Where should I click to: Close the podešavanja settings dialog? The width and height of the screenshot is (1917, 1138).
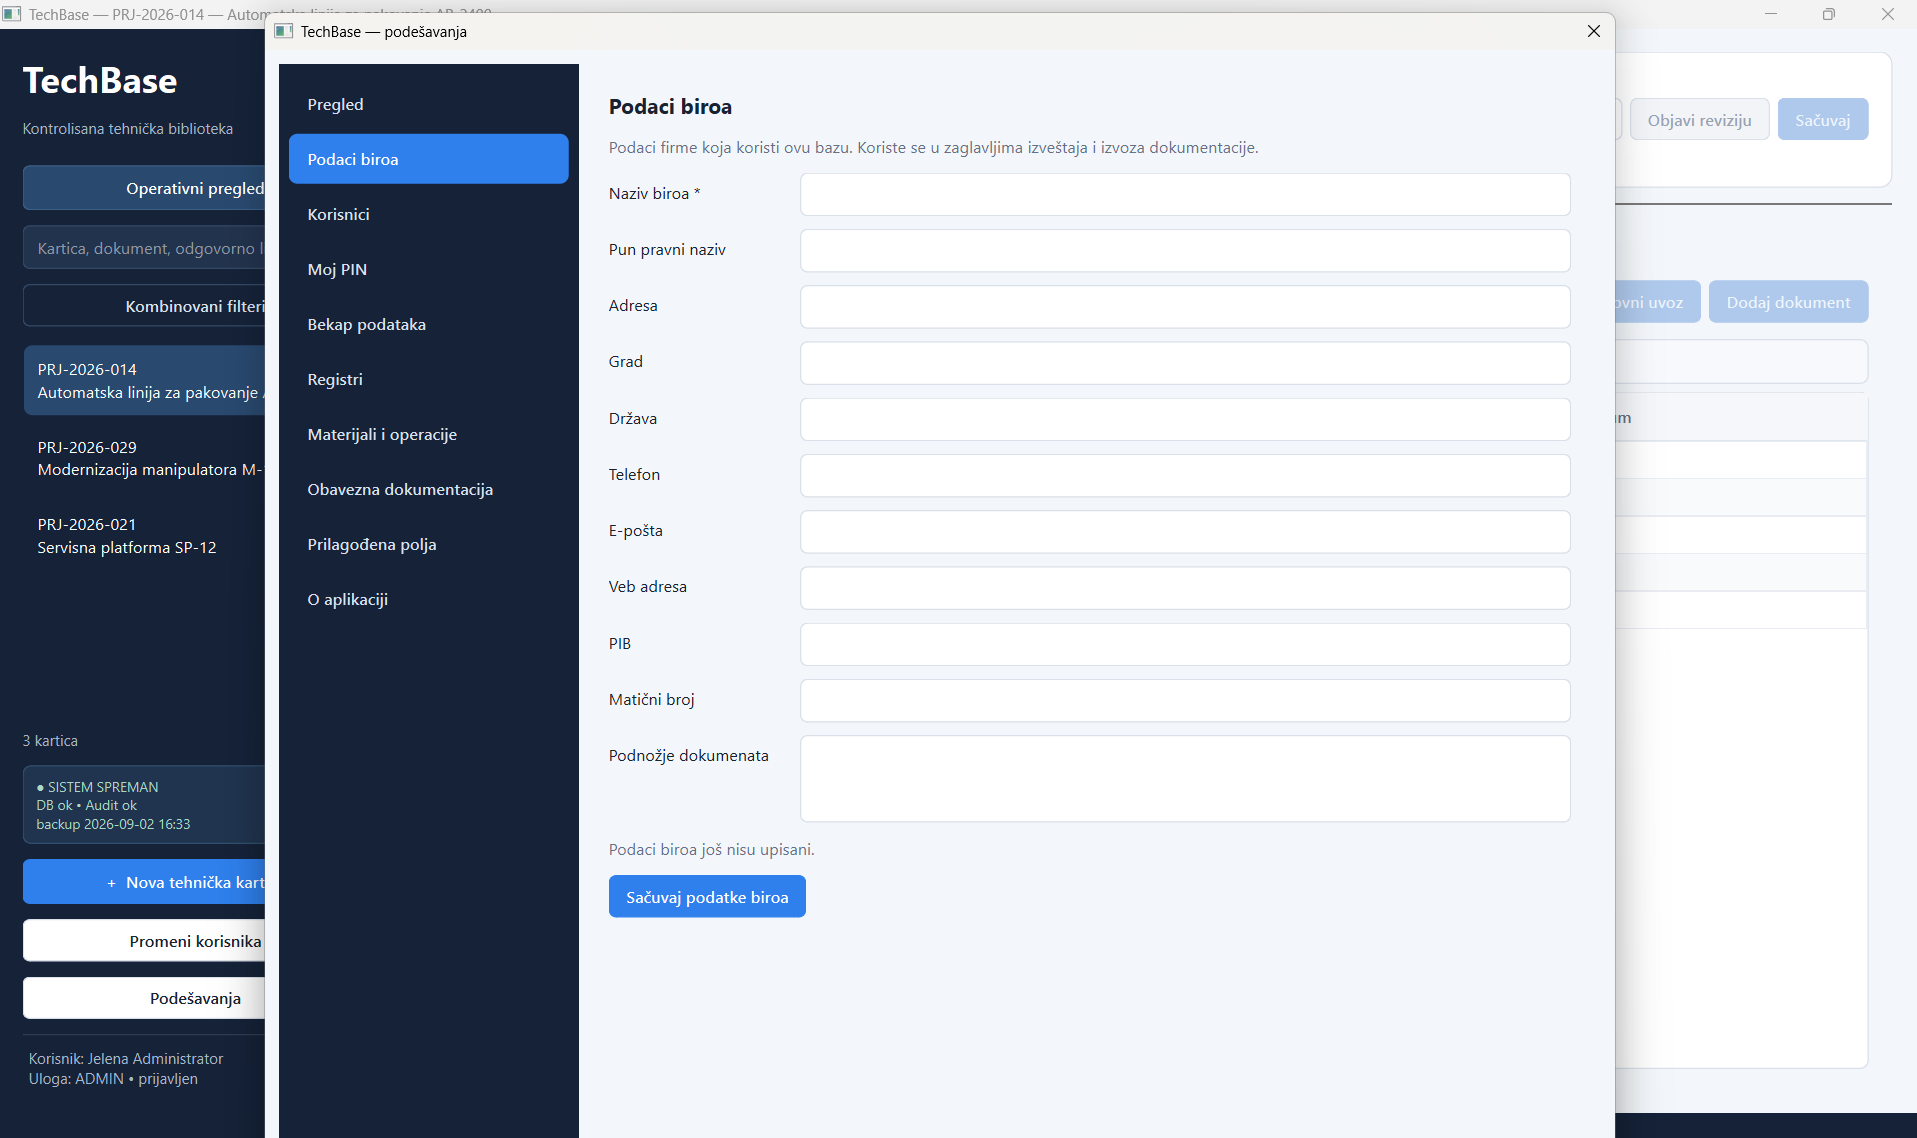tap(1594, 31)
